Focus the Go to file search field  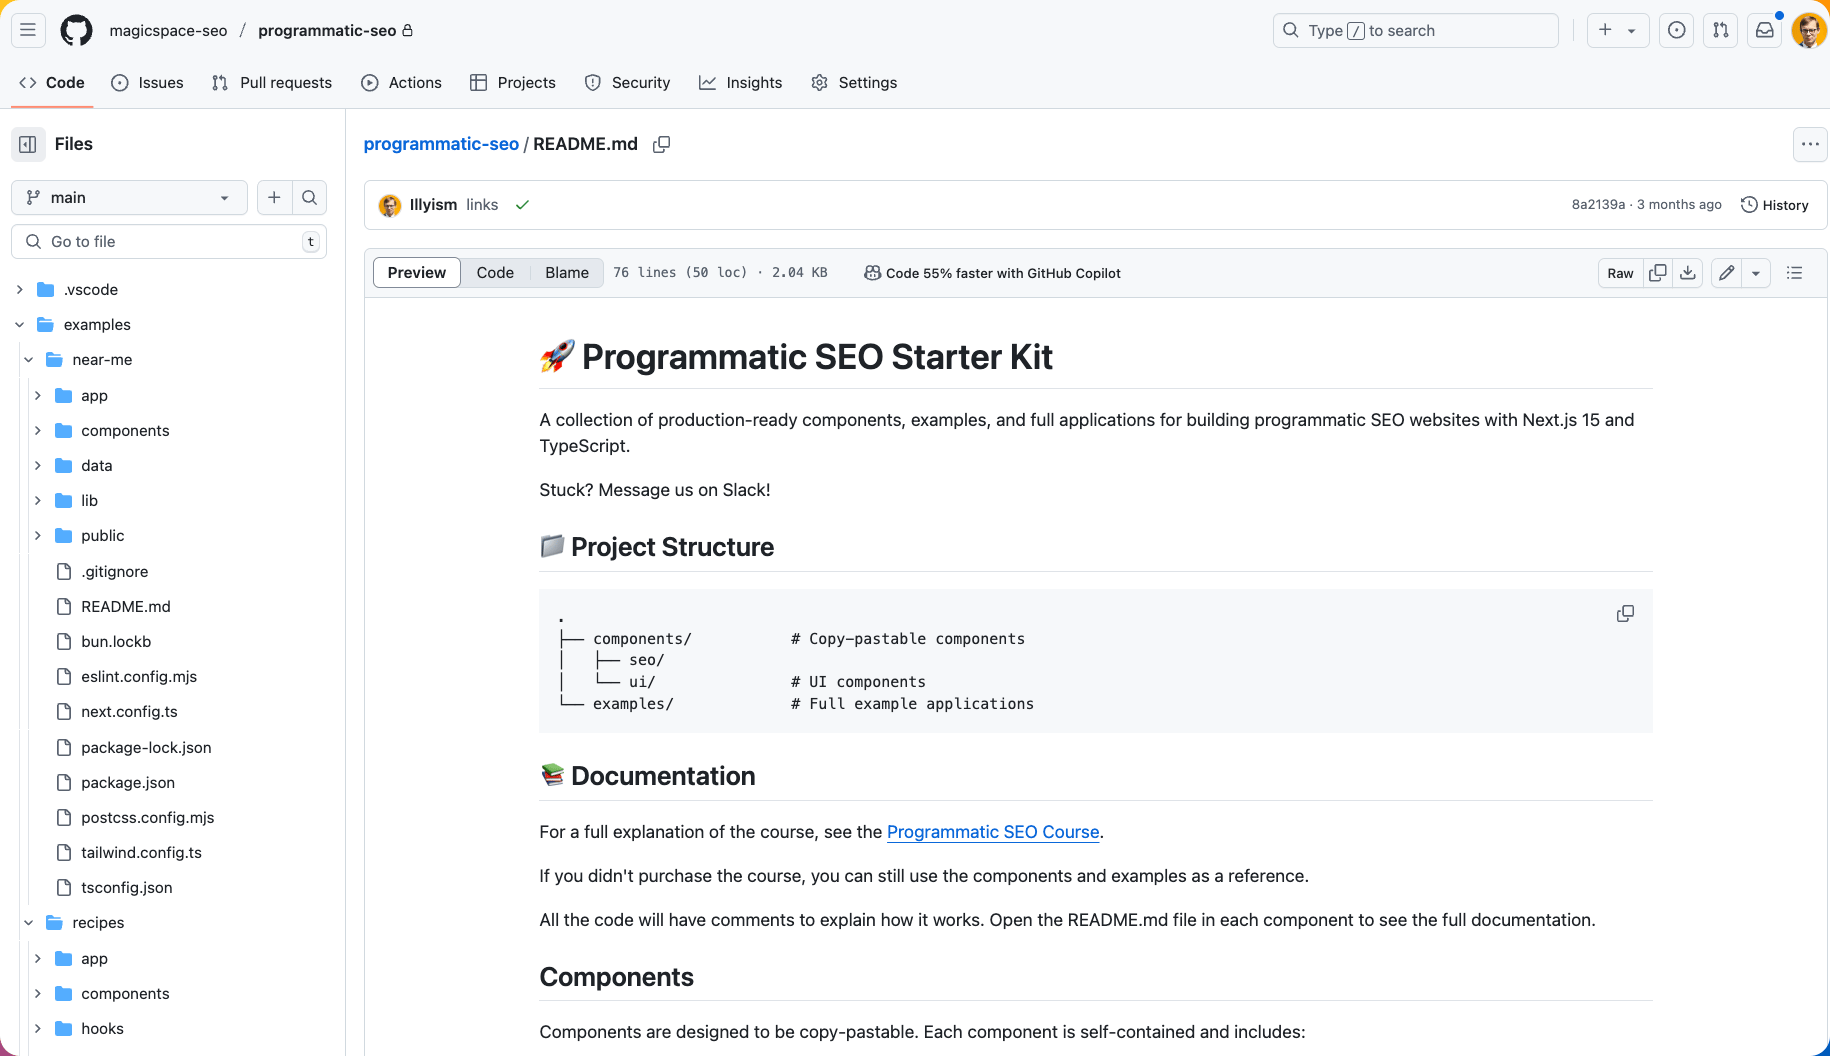pyautogui.click(x=169, y=242)
